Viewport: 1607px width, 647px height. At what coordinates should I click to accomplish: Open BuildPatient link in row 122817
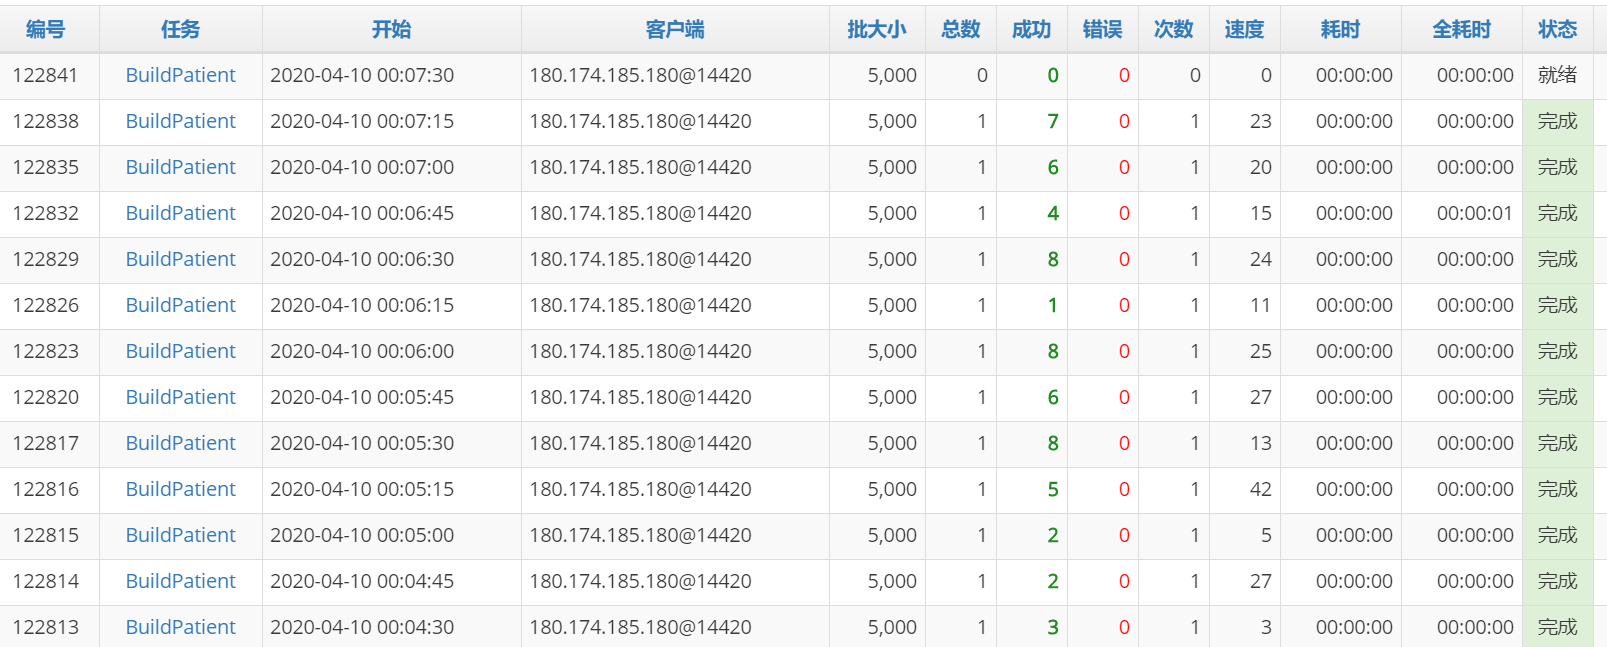point(181,444)
